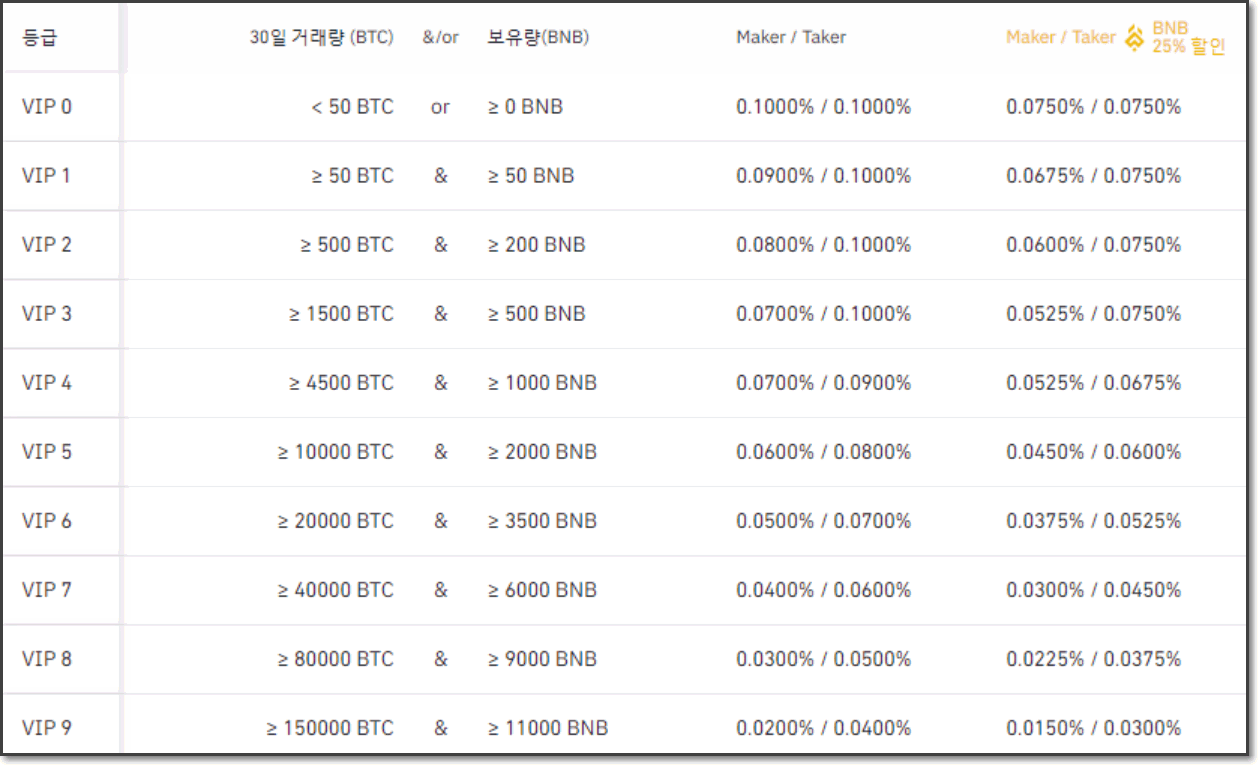Click the 0.0150% / 0.0300% discounted fee
1258x765 pixels.
click(1093, 728)
